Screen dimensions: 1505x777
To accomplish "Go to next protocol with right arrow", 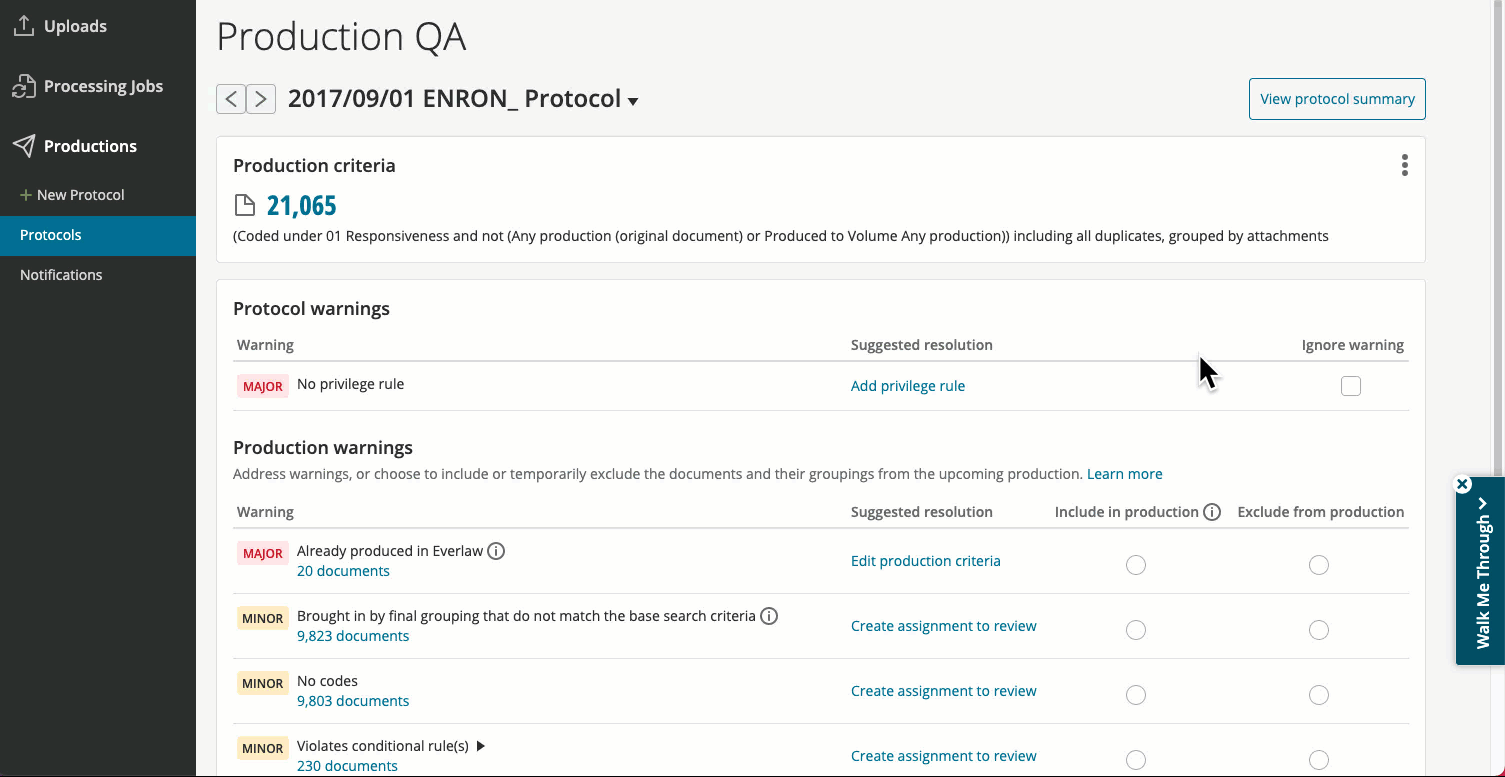I will (261, 99).
